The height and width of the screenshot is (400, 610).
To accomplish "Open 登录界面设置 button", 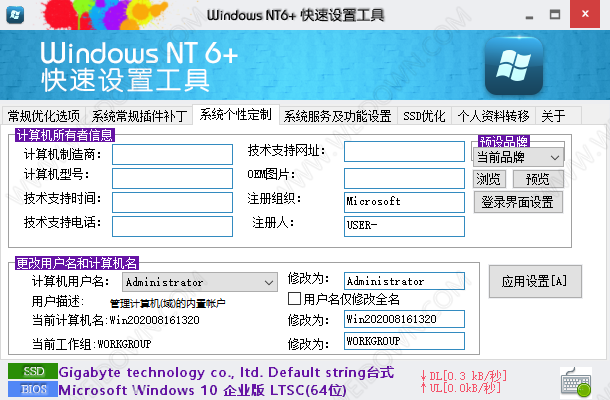I will pyautogui.click(x=518, y=202).
